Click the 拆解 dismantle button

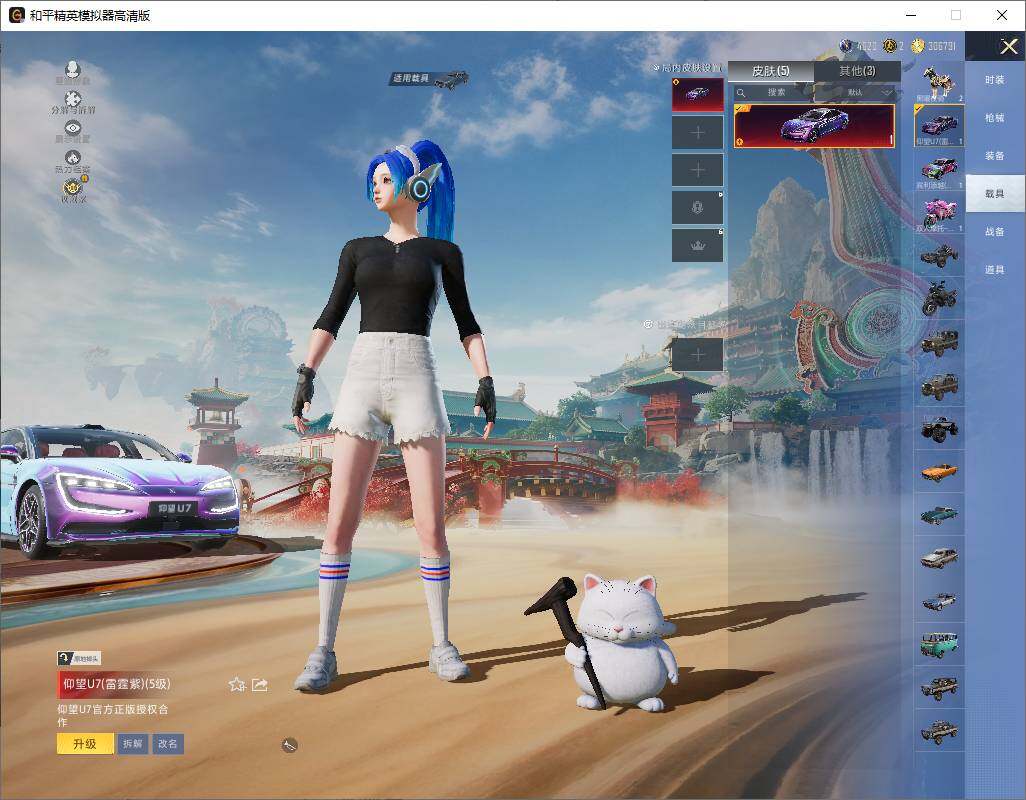click(x=133, y=744)
